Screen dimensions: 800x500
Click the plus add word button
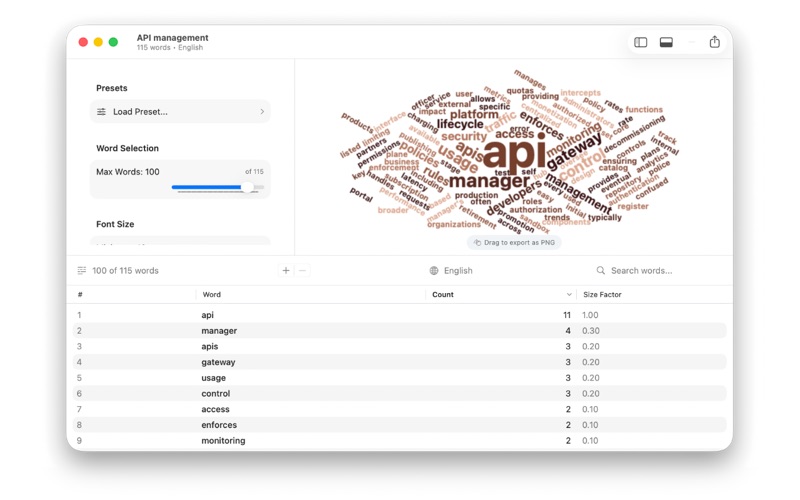(x=286, y=270)
